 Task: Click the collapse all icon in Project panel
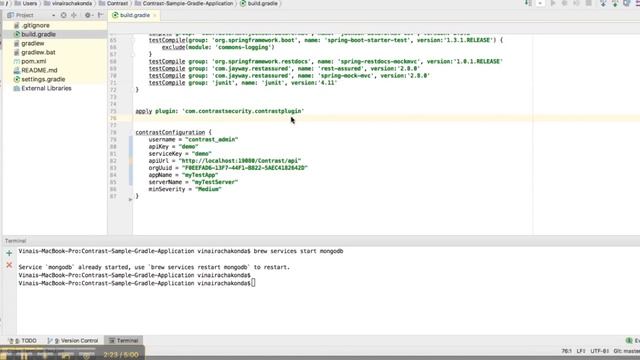click(x=74, y=15)
